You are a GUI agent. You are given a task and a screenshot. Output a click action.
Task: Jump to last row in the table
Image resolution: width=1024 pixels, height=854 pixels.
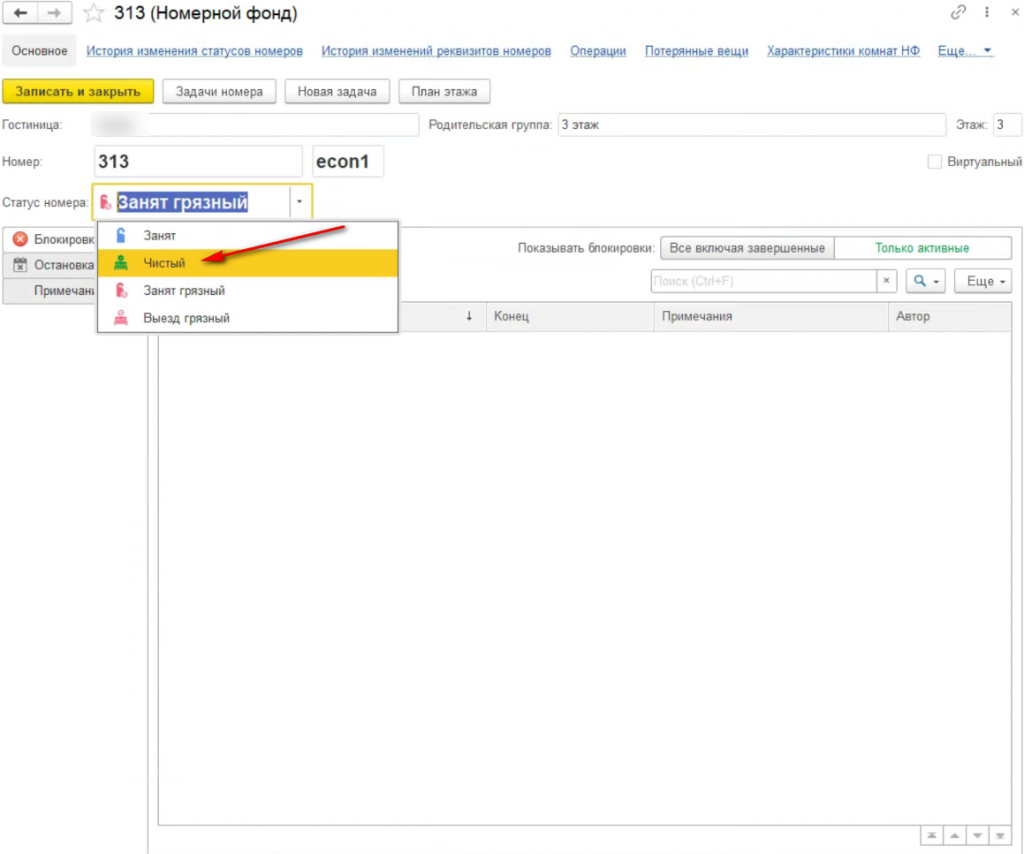pyautogui.click(x=1000, y=836)
